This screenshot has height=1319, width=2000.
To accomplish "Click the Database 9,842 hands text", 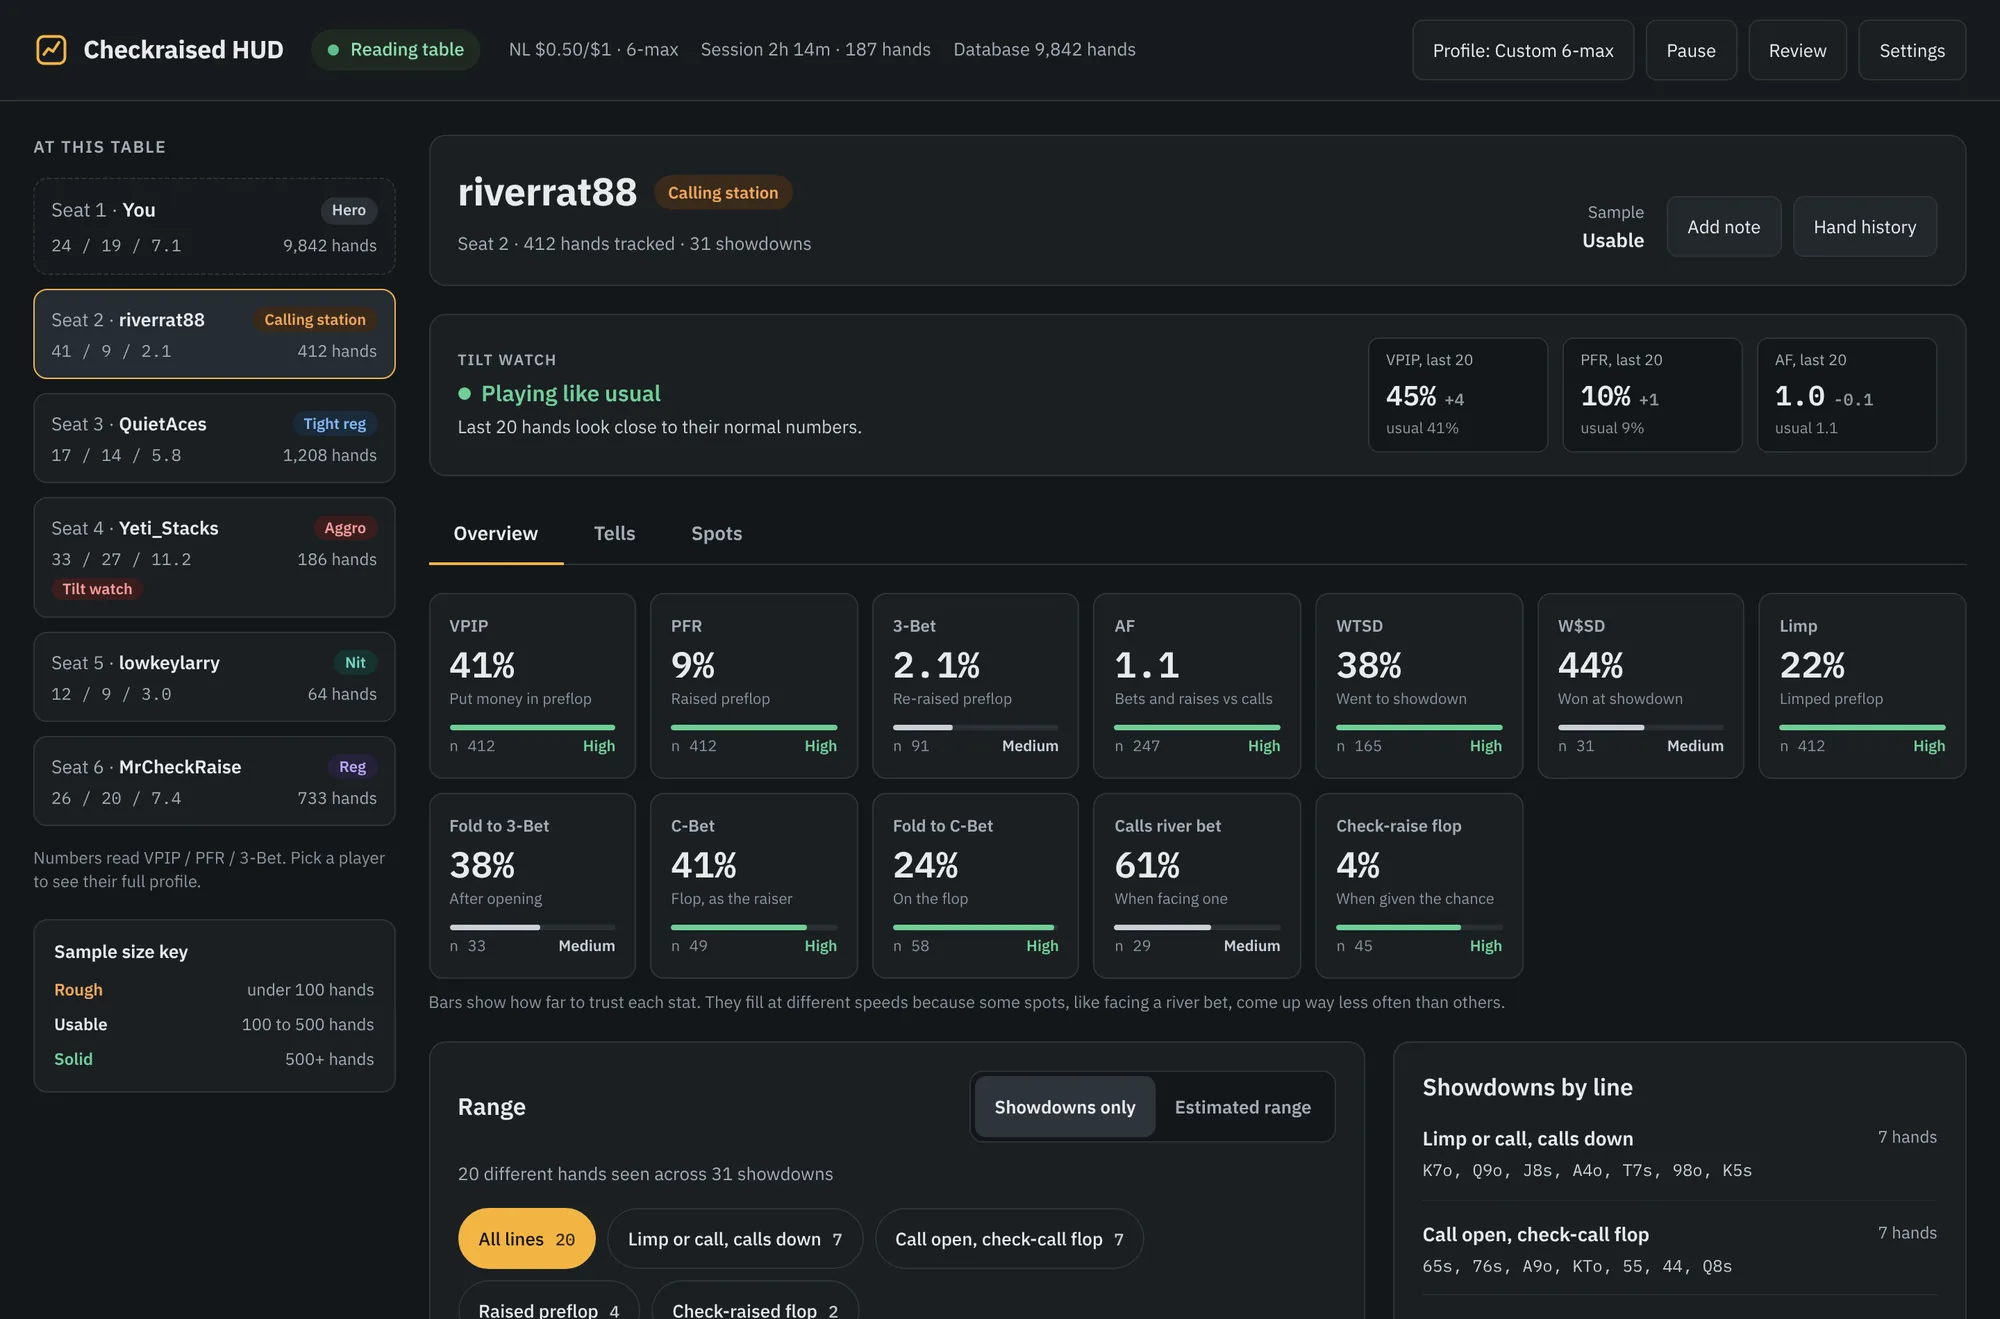I will point(1044,49).
